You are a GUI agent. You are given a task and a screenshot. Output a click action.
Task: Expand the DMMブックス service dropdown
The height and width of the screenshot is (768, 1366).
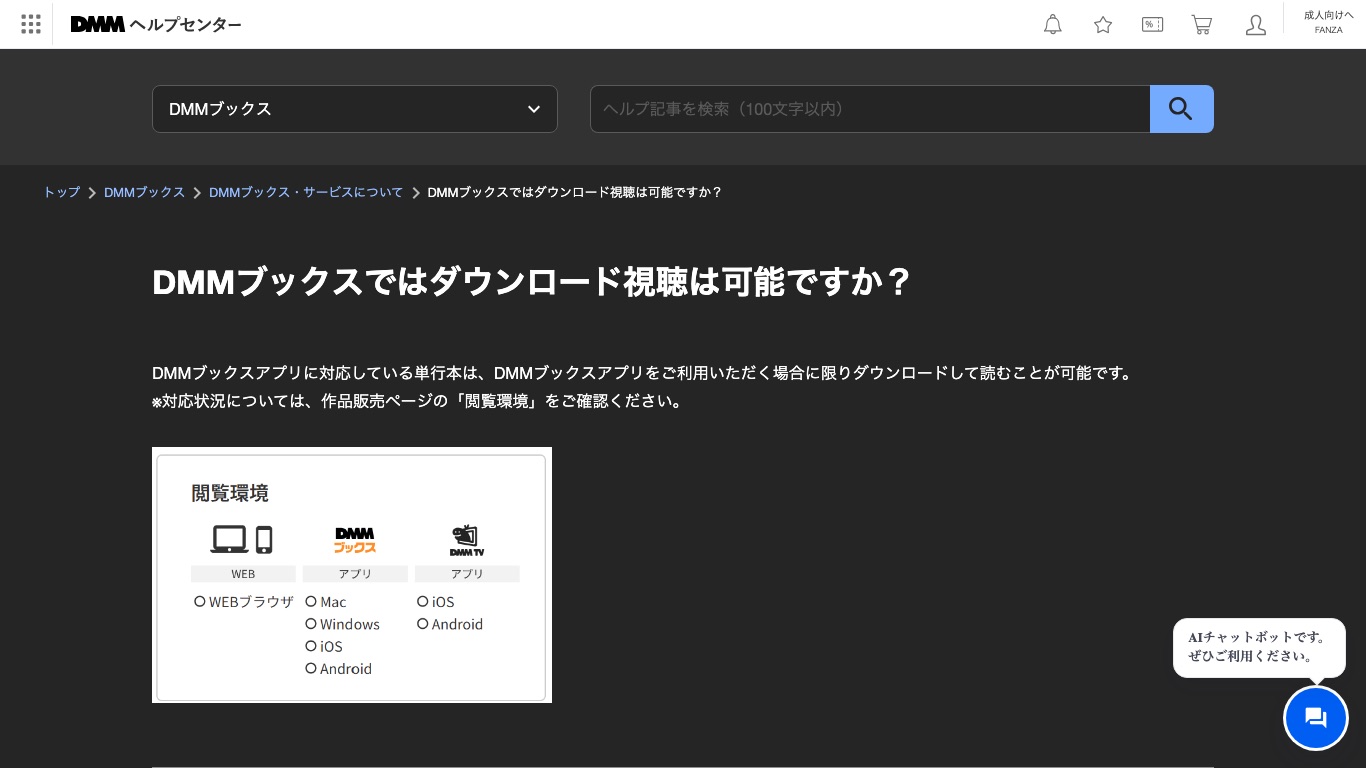(355, 109)
